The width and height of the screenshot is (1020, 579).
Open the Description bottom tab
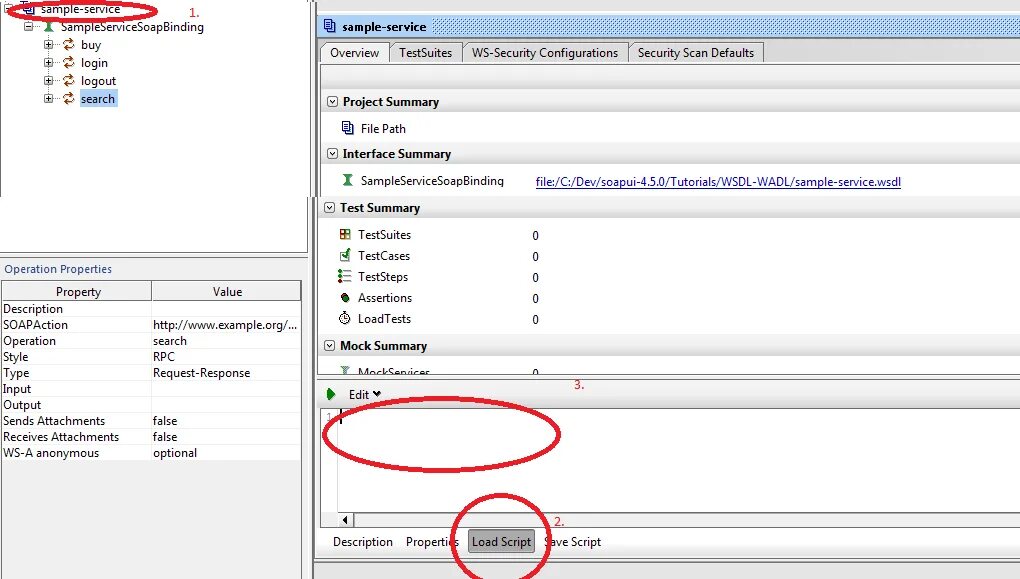pyautogui.click(x=363, y=541)
